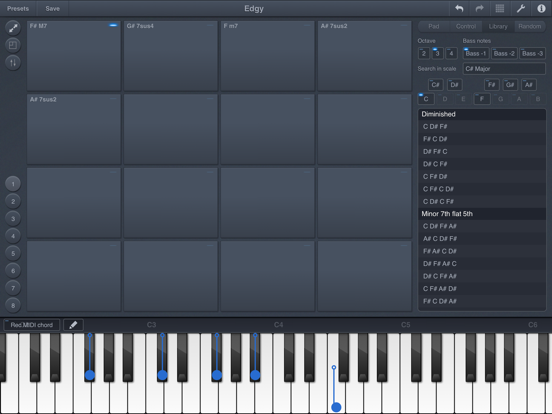Tap the G# 7sus4 chord pad

click(x=171, y=56)
